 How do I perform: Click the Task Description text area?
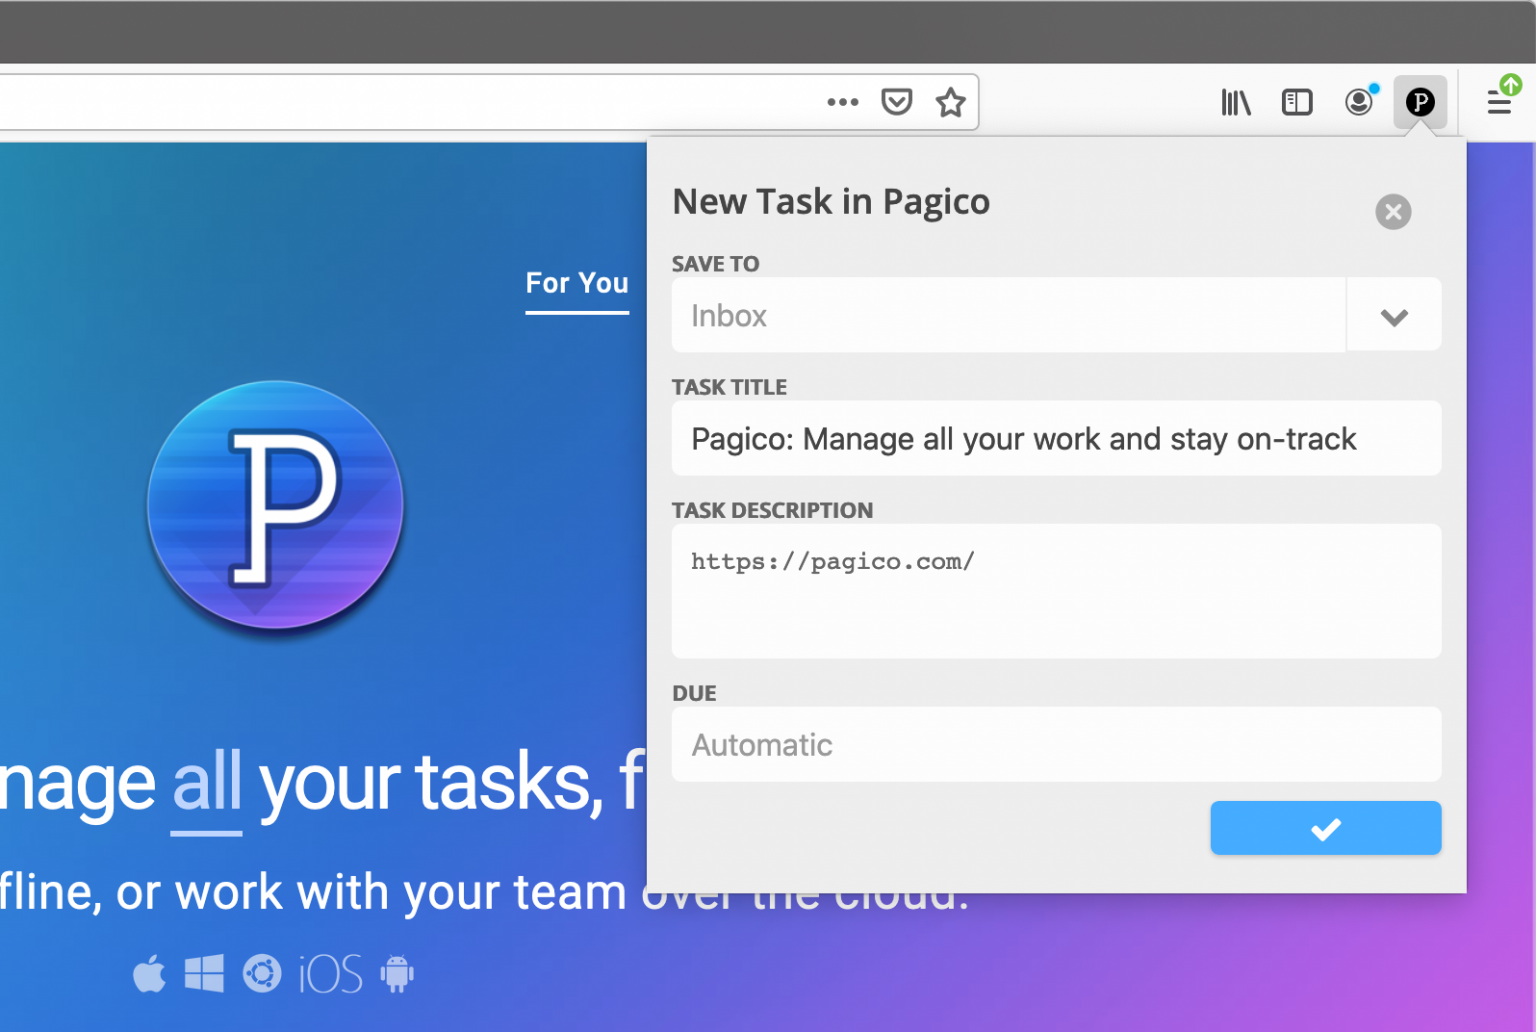pos(1056,591)
